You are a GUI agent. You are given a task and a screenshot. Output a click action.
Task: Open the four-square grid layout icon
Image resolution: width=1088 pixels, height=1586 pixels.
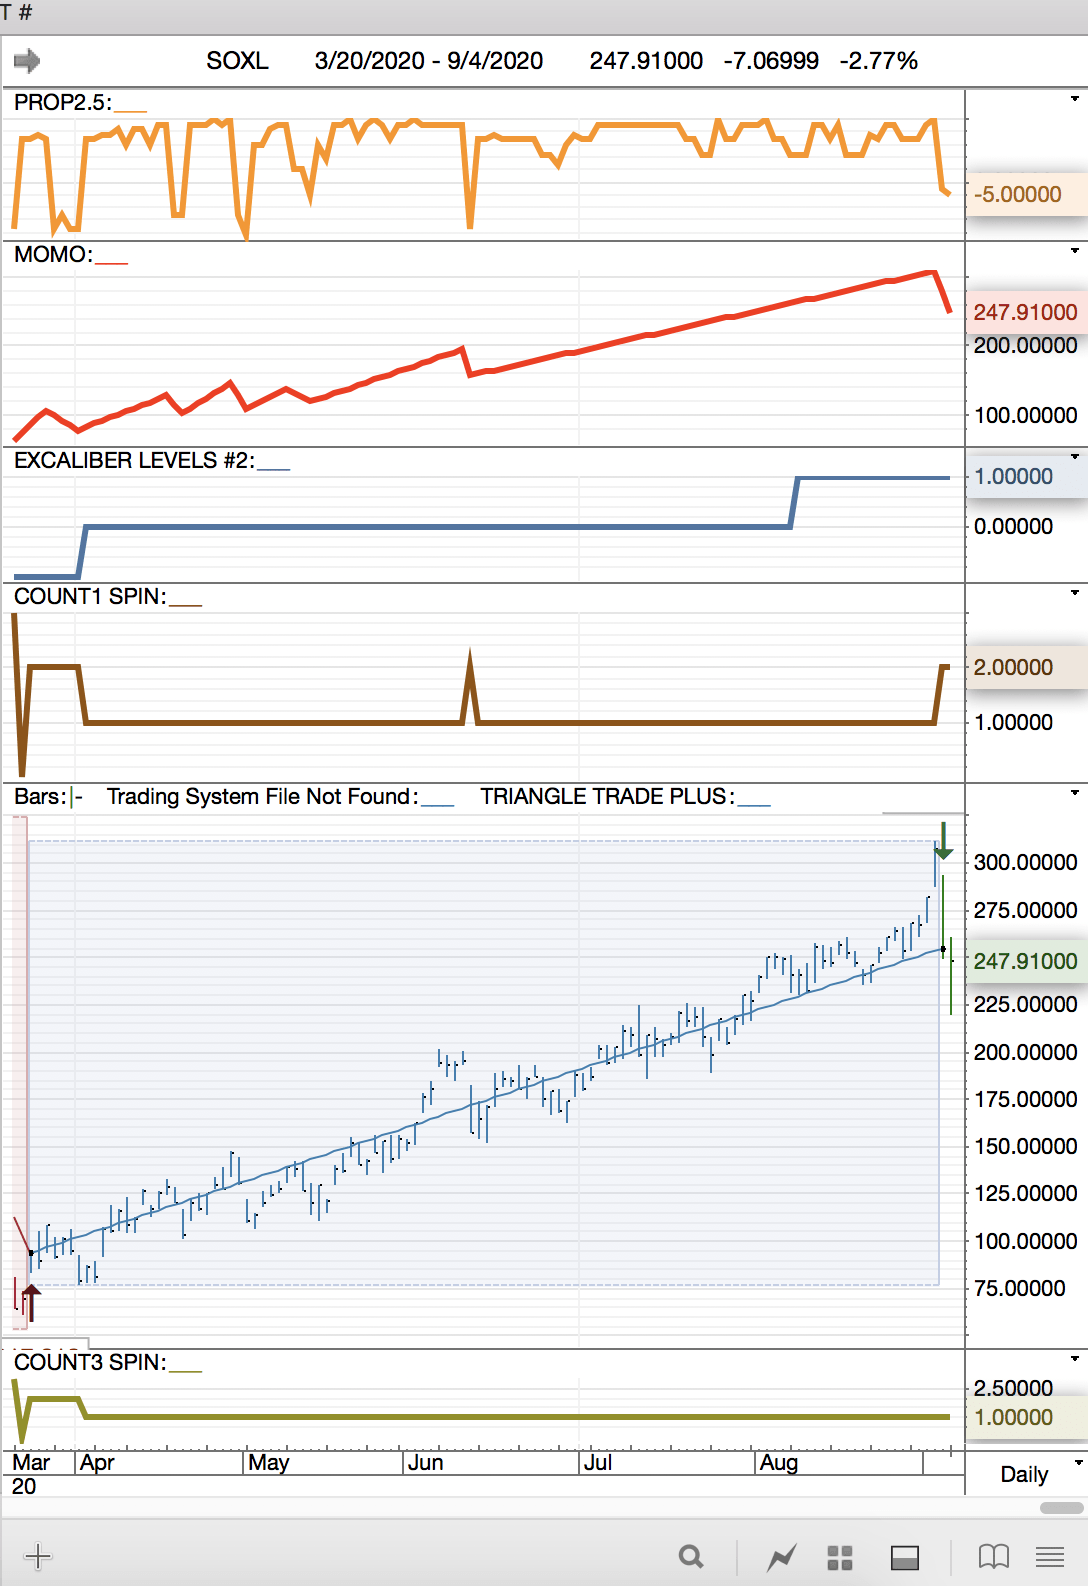pos(840,1557)
